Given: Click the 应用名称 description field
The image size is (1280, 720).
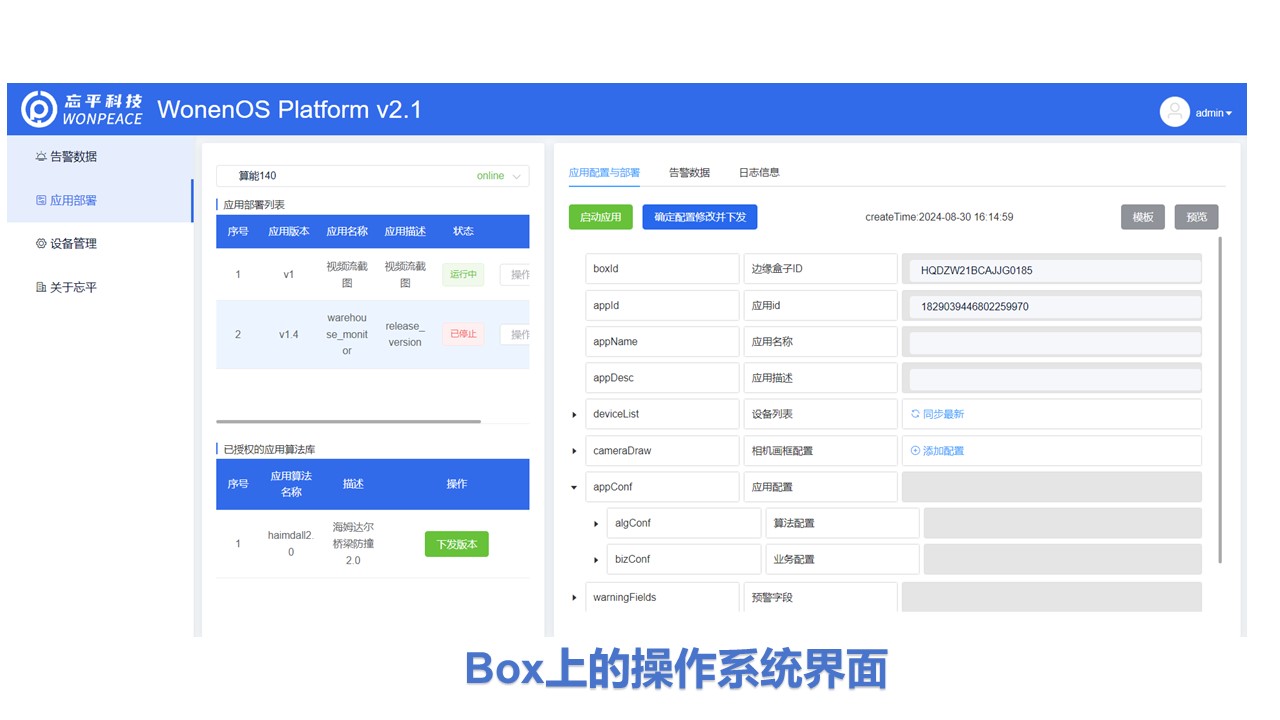Looking at the screenshot, I should click(x=820, y=341).
